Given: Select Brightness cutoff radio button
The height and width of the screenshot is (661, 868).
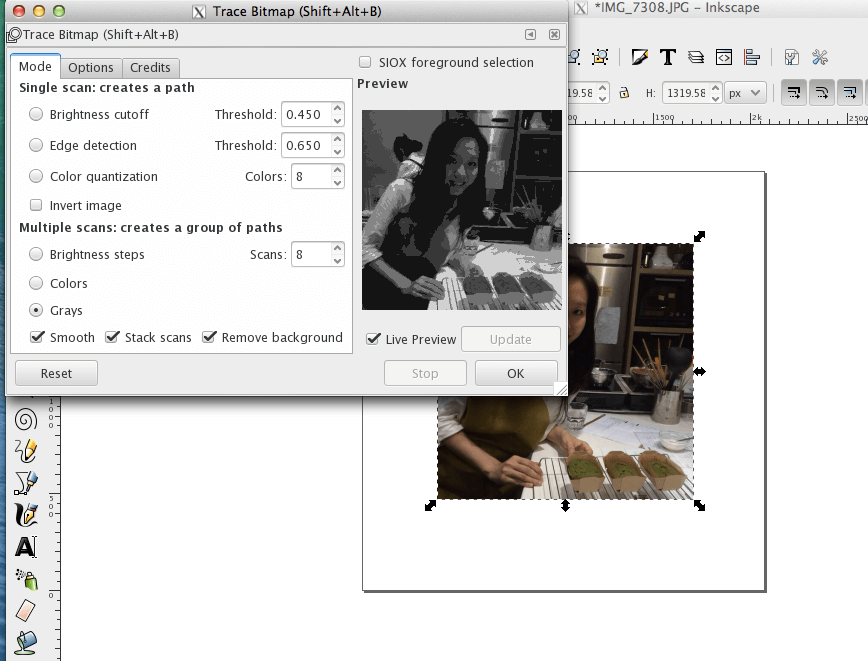Looking at the screenshot, I should (x=36, y=114).
